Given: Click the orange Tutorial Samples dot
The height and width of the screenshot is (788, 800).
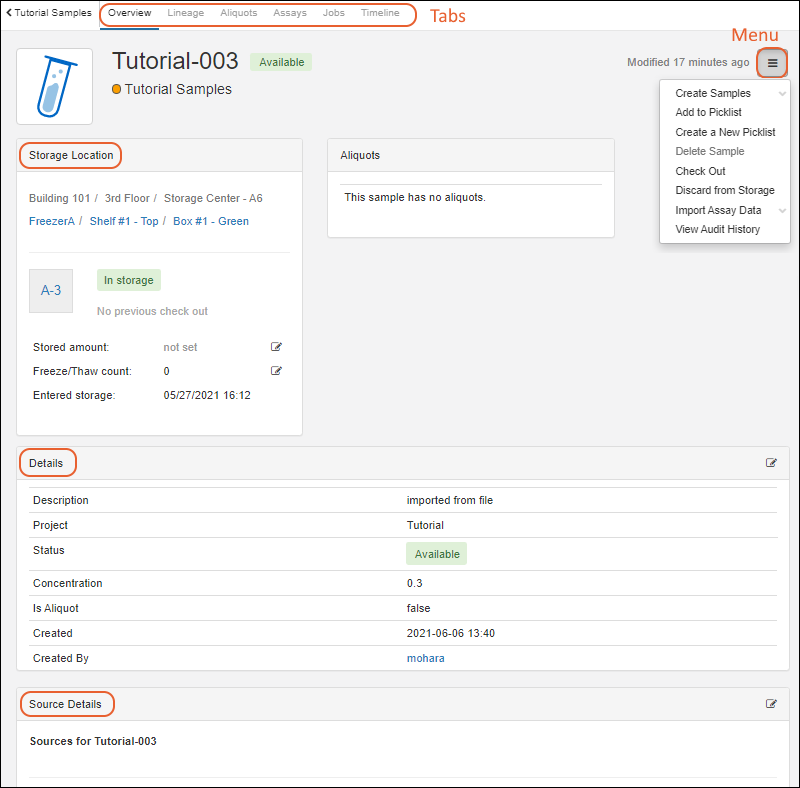Looking at the screenshot, I should [x=117, y=89].
